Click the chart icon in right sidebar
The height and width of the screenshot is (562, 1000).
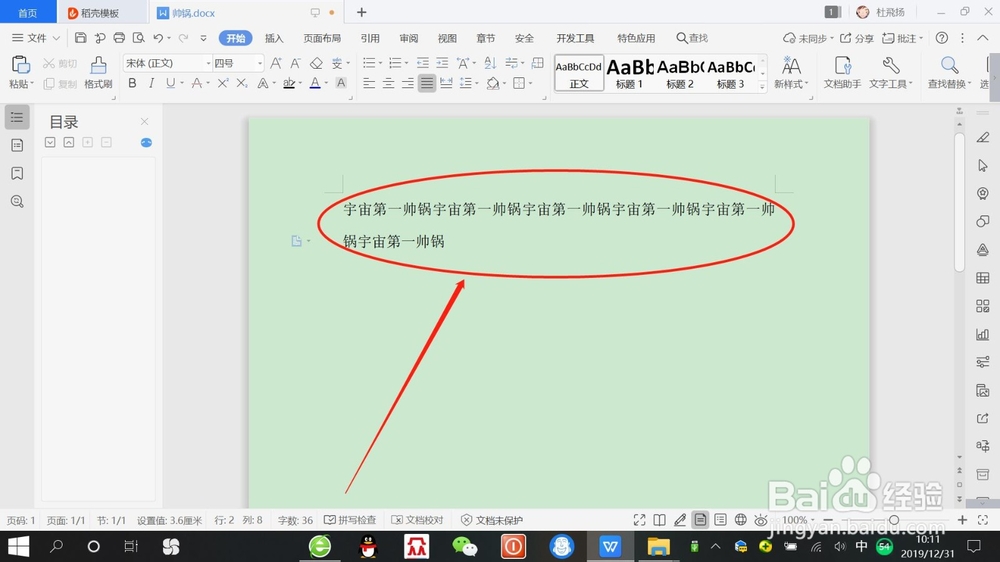click(983, 334)
